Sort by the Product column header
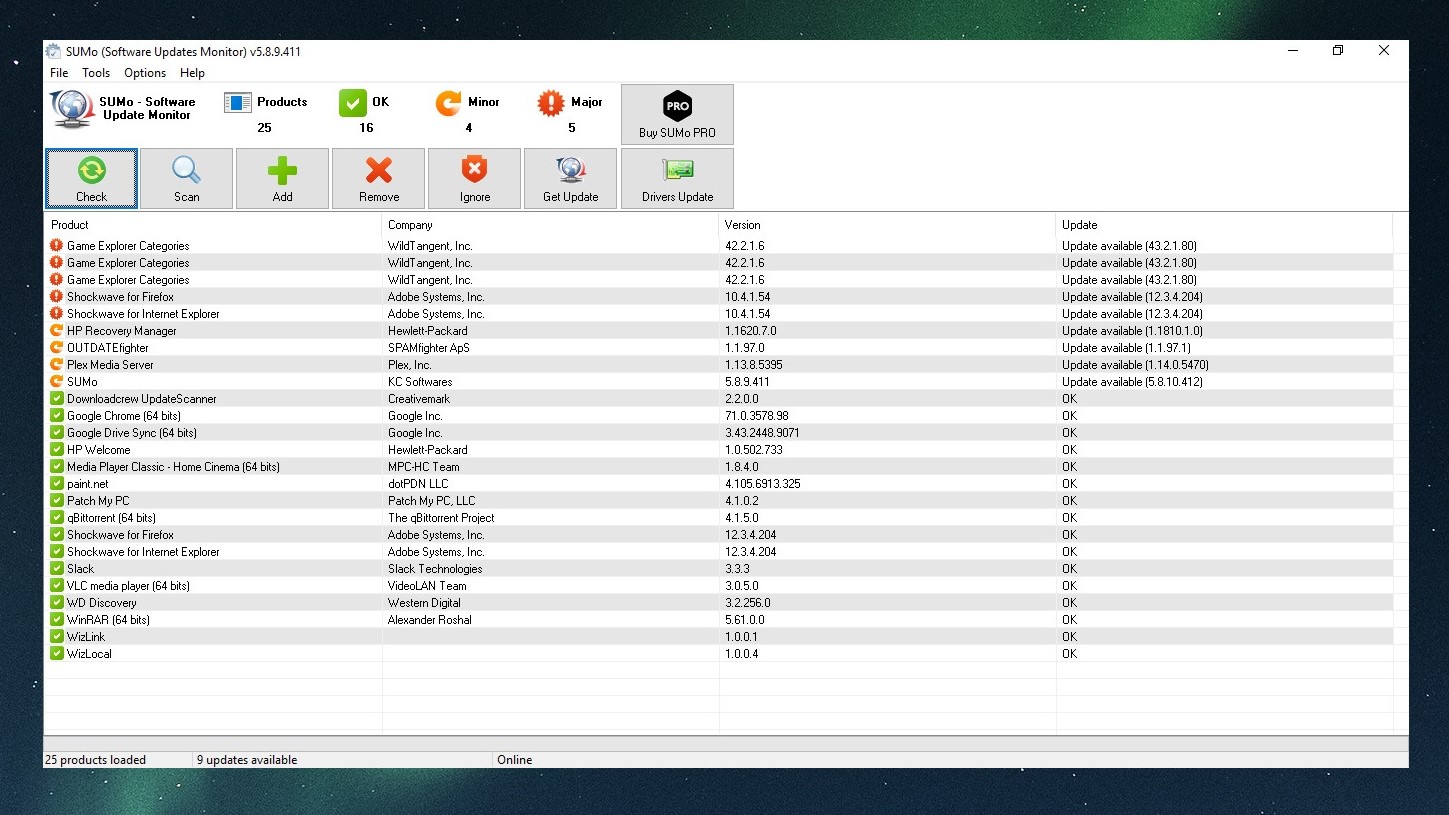Viewport: 1449px width, 815px height. (212, 225)
